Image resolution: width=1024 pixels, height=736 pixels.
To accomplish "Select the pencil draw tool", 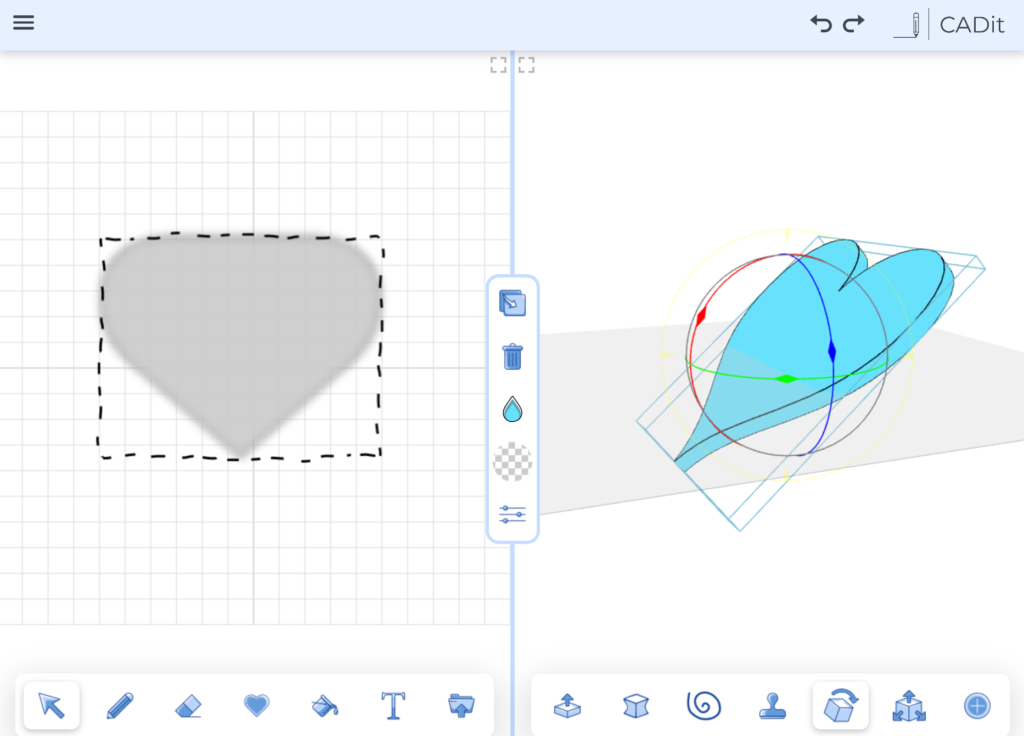I will point(120,705).
